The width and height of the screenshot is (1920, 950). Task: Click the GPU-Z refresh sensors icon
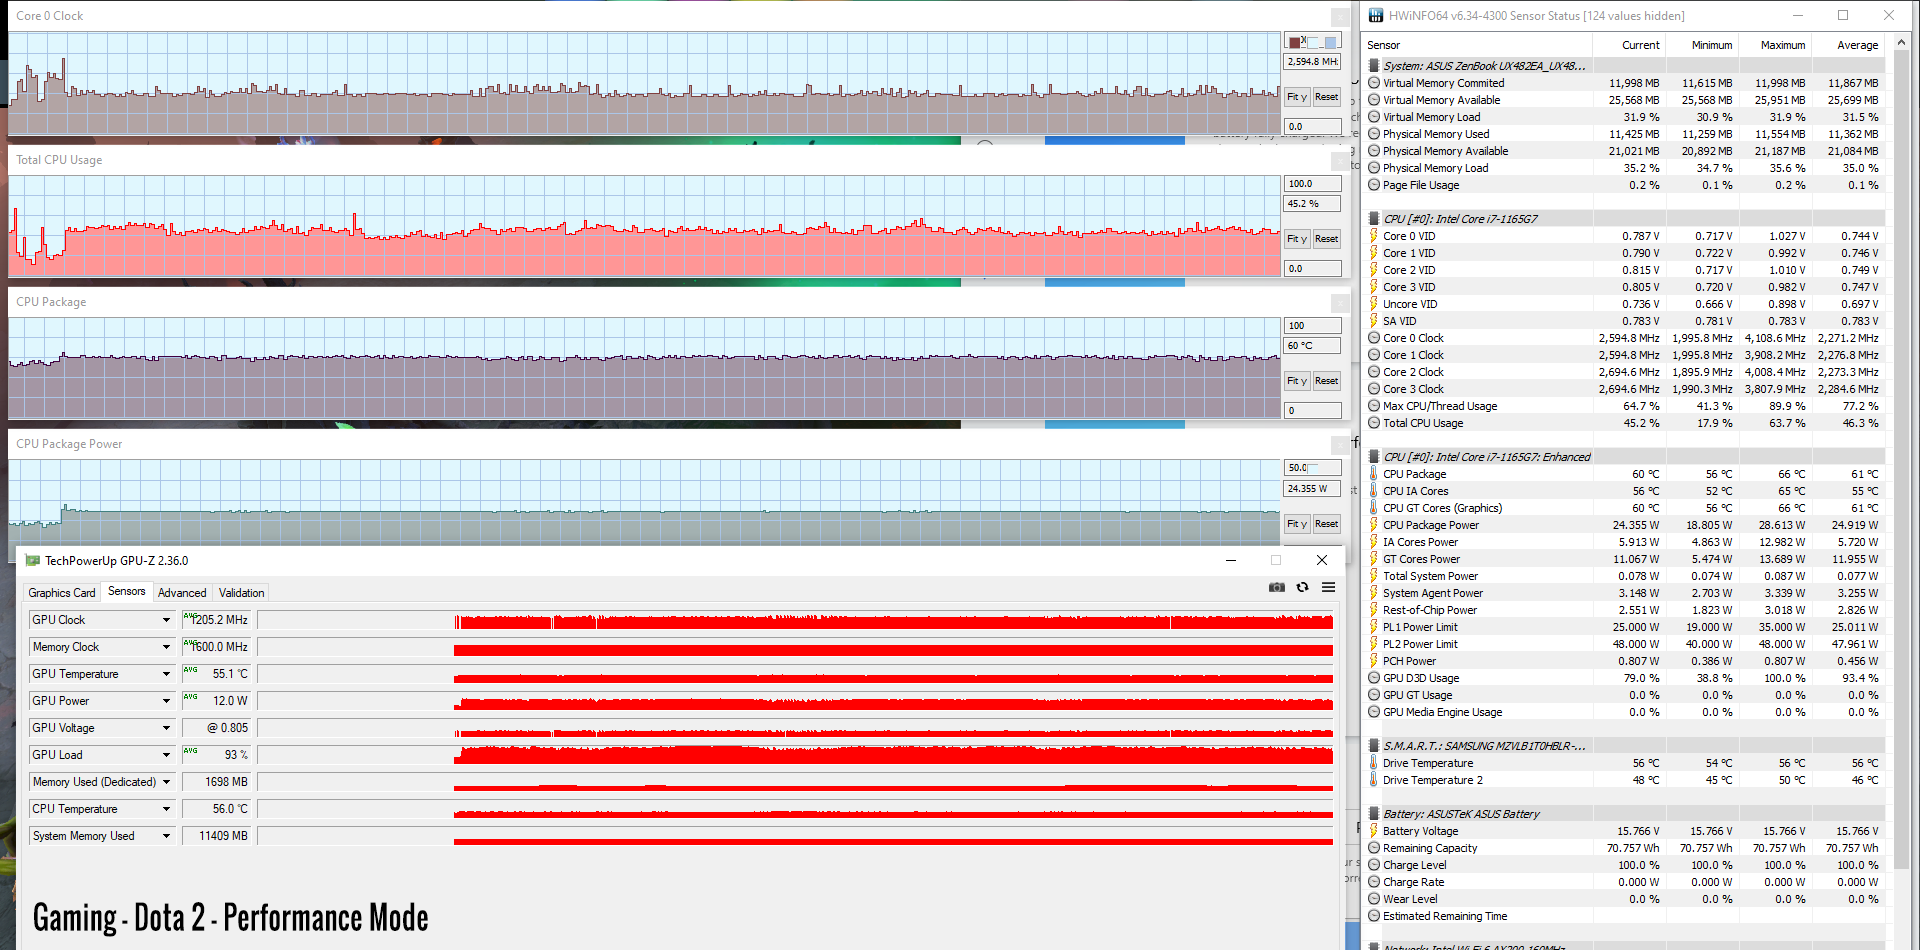tap(1302, 587)
